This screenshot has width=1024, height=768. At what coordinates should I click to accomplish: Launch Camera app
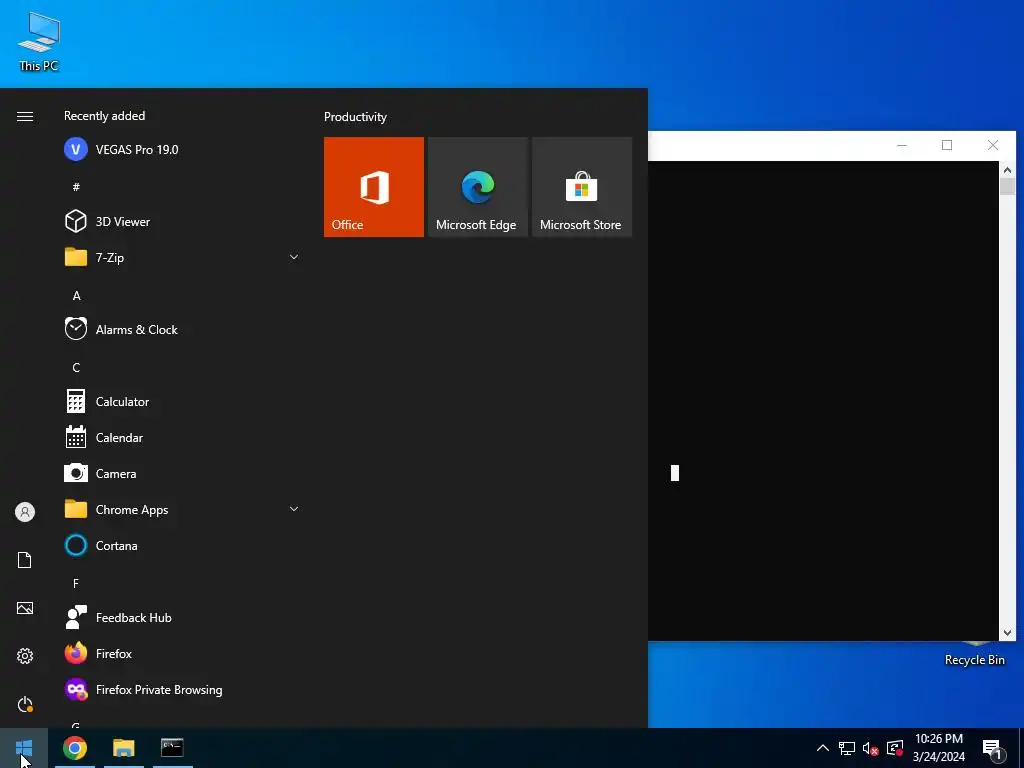point(181,473)
